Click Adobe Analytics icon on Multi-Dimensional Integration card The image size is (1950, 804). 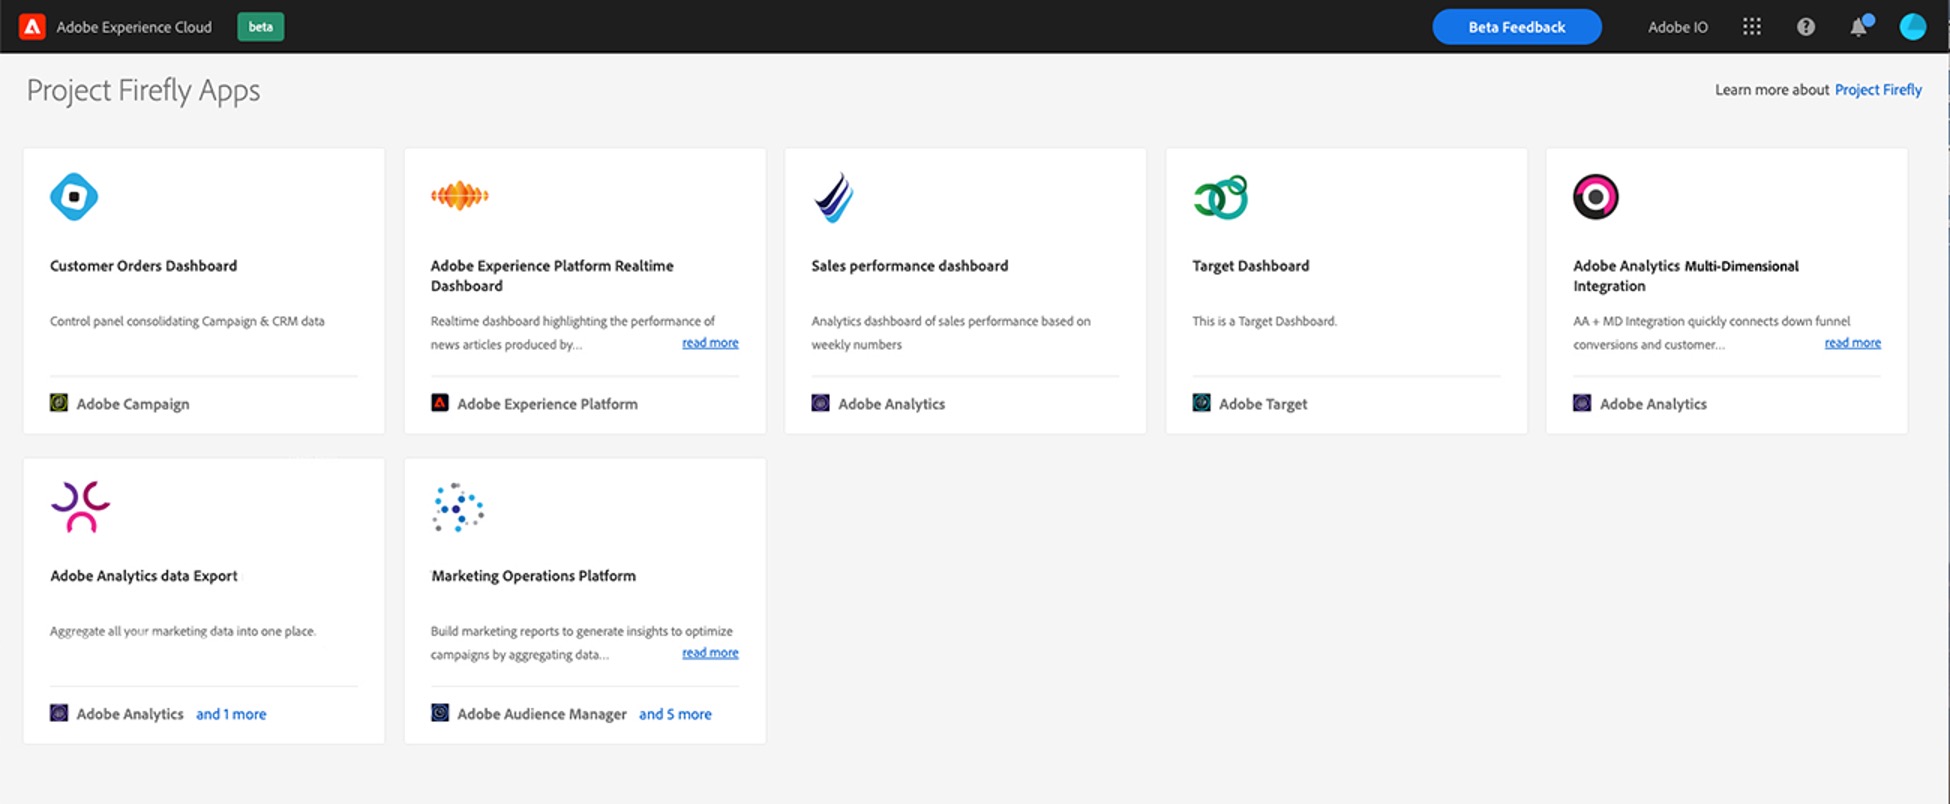pos(1582,403)
